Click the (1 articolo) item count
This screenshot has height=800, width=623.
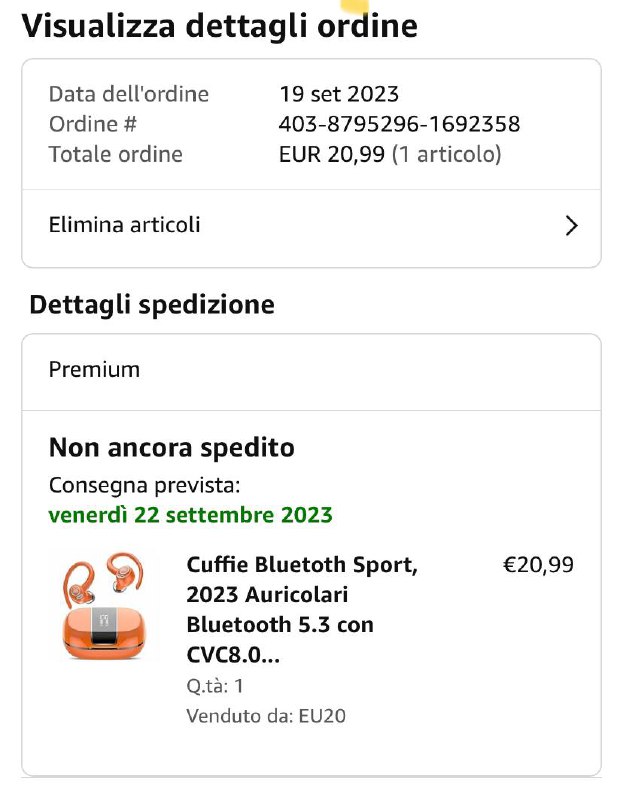446,154
